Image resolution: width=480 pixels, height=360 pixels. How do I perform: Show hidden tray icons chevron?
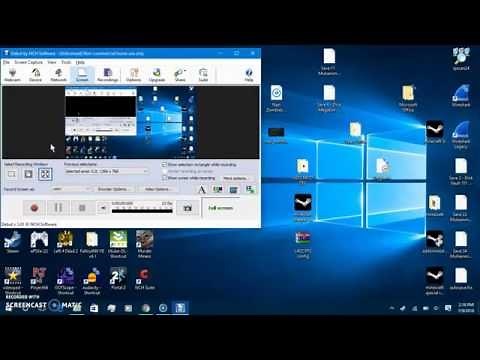(392, 308)
